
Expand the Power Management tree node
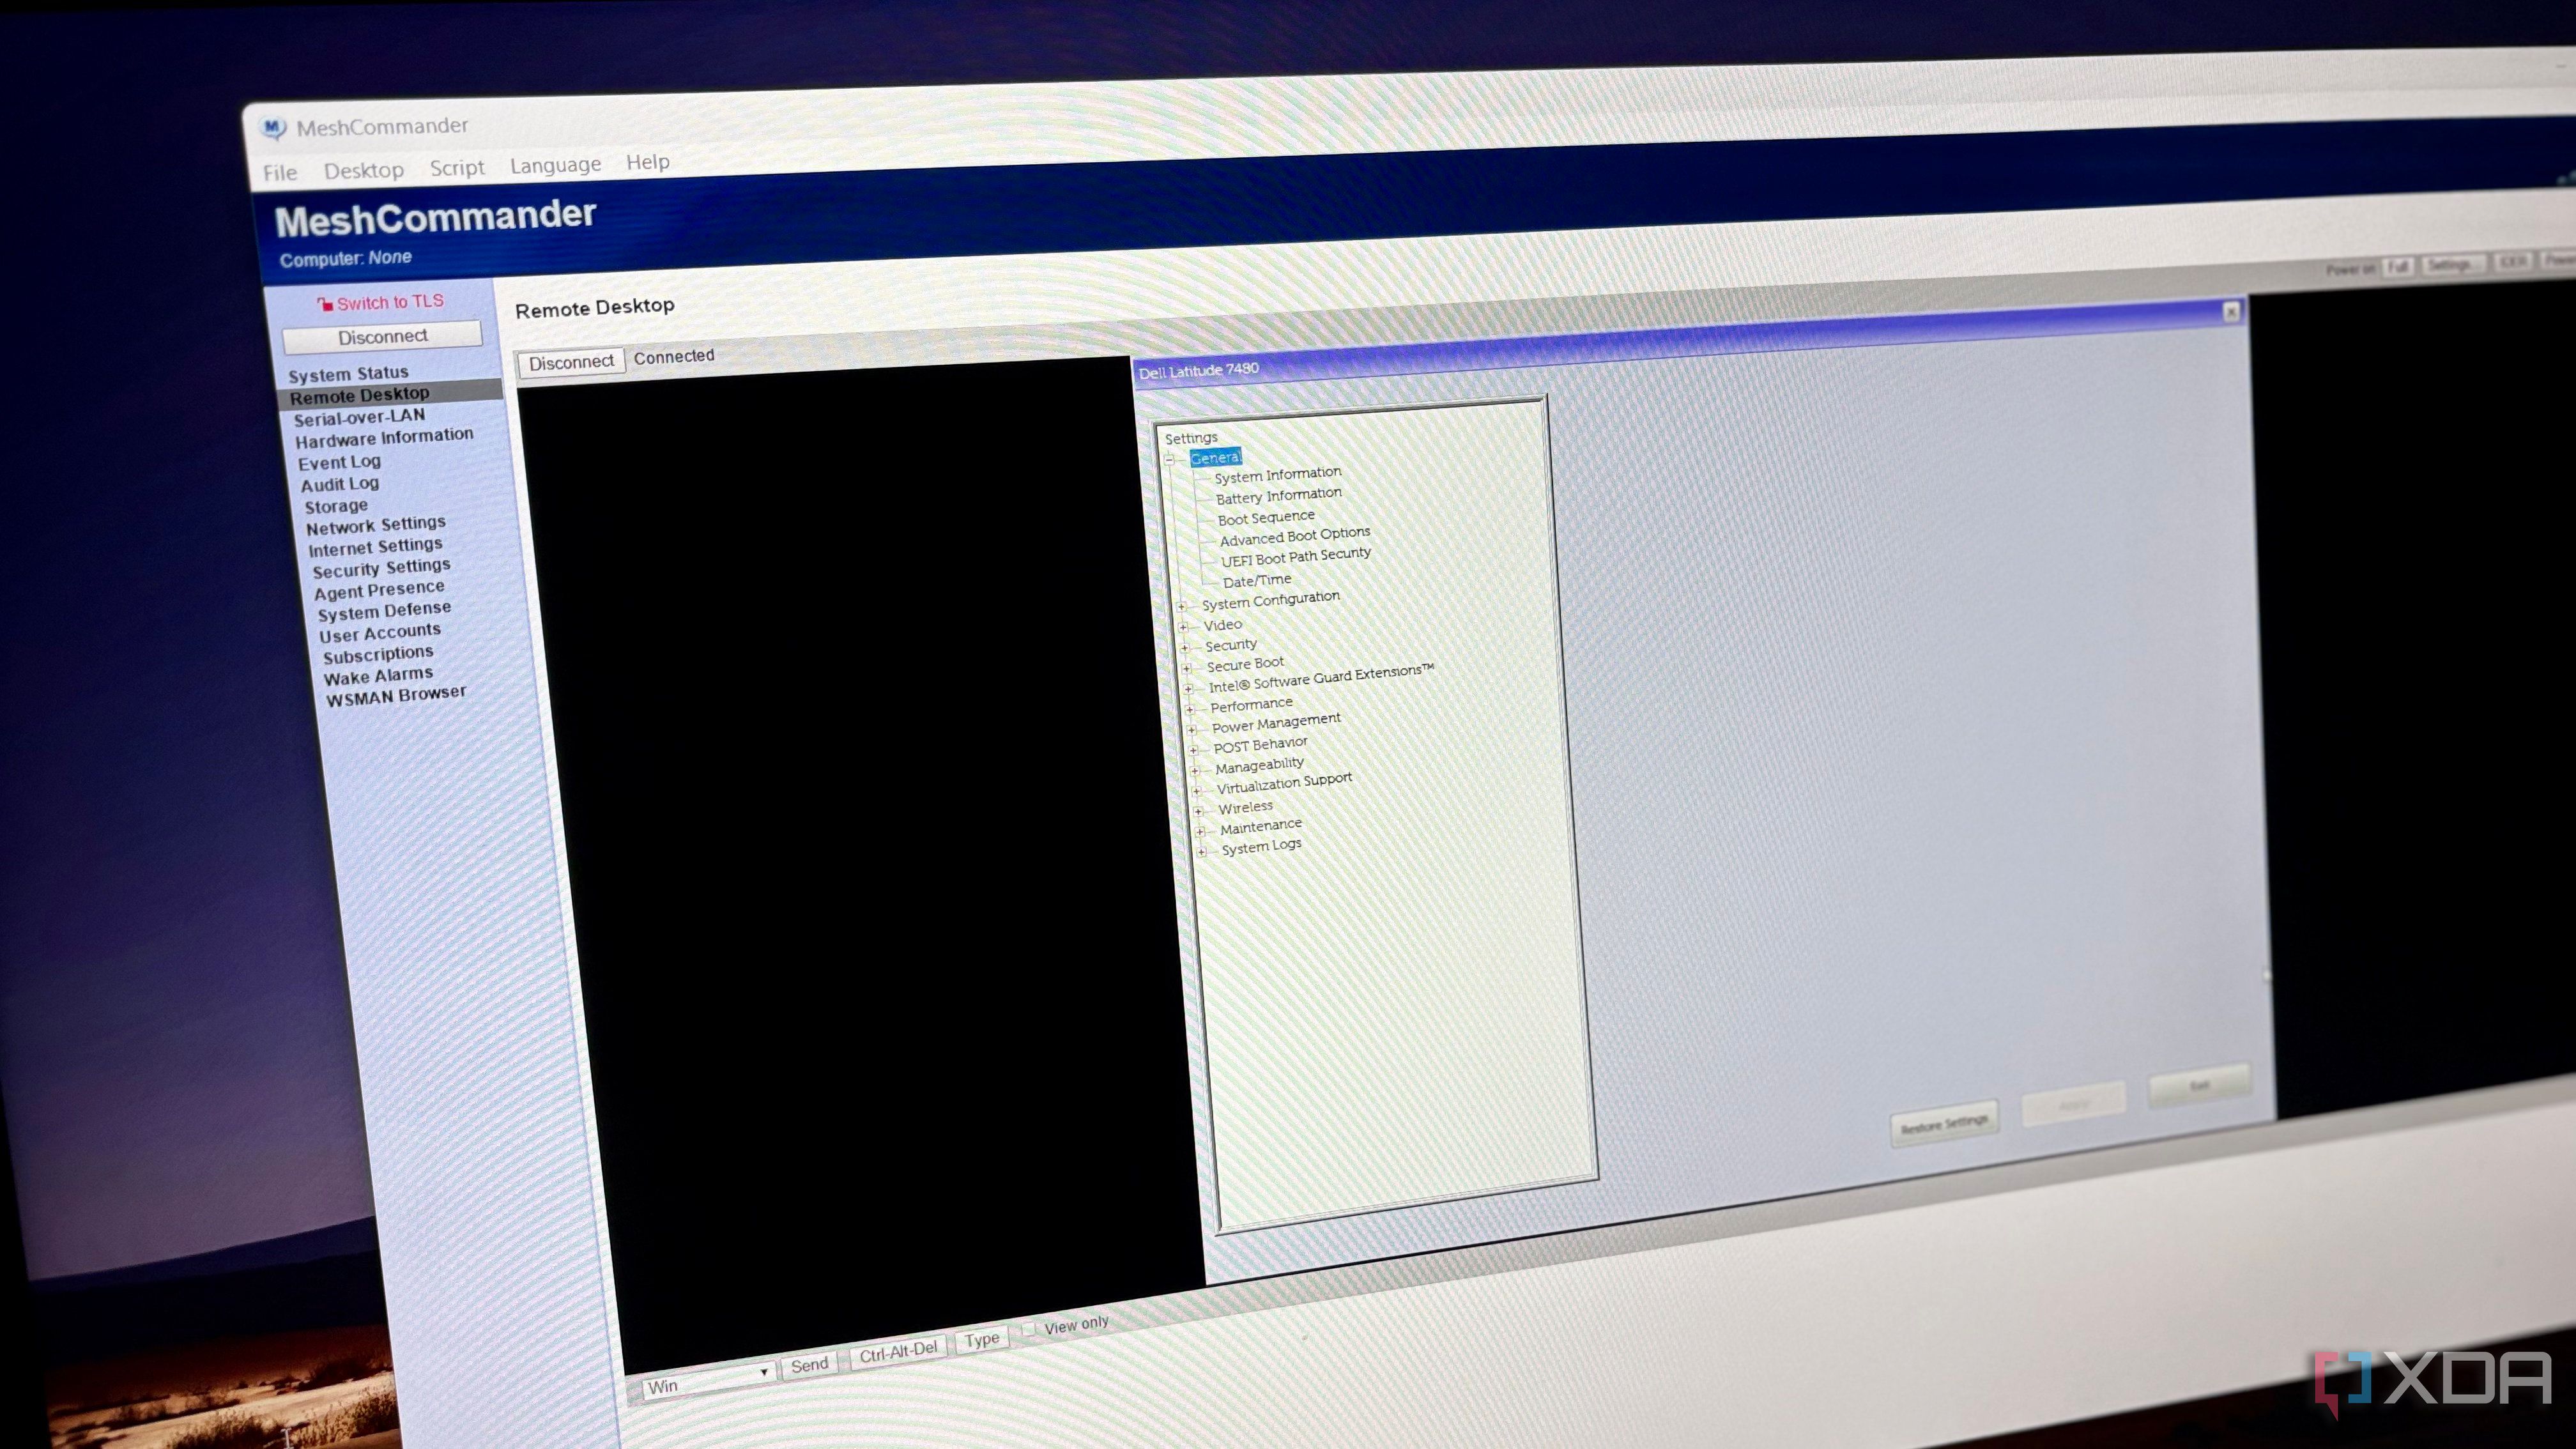(x=1192, y=729)
